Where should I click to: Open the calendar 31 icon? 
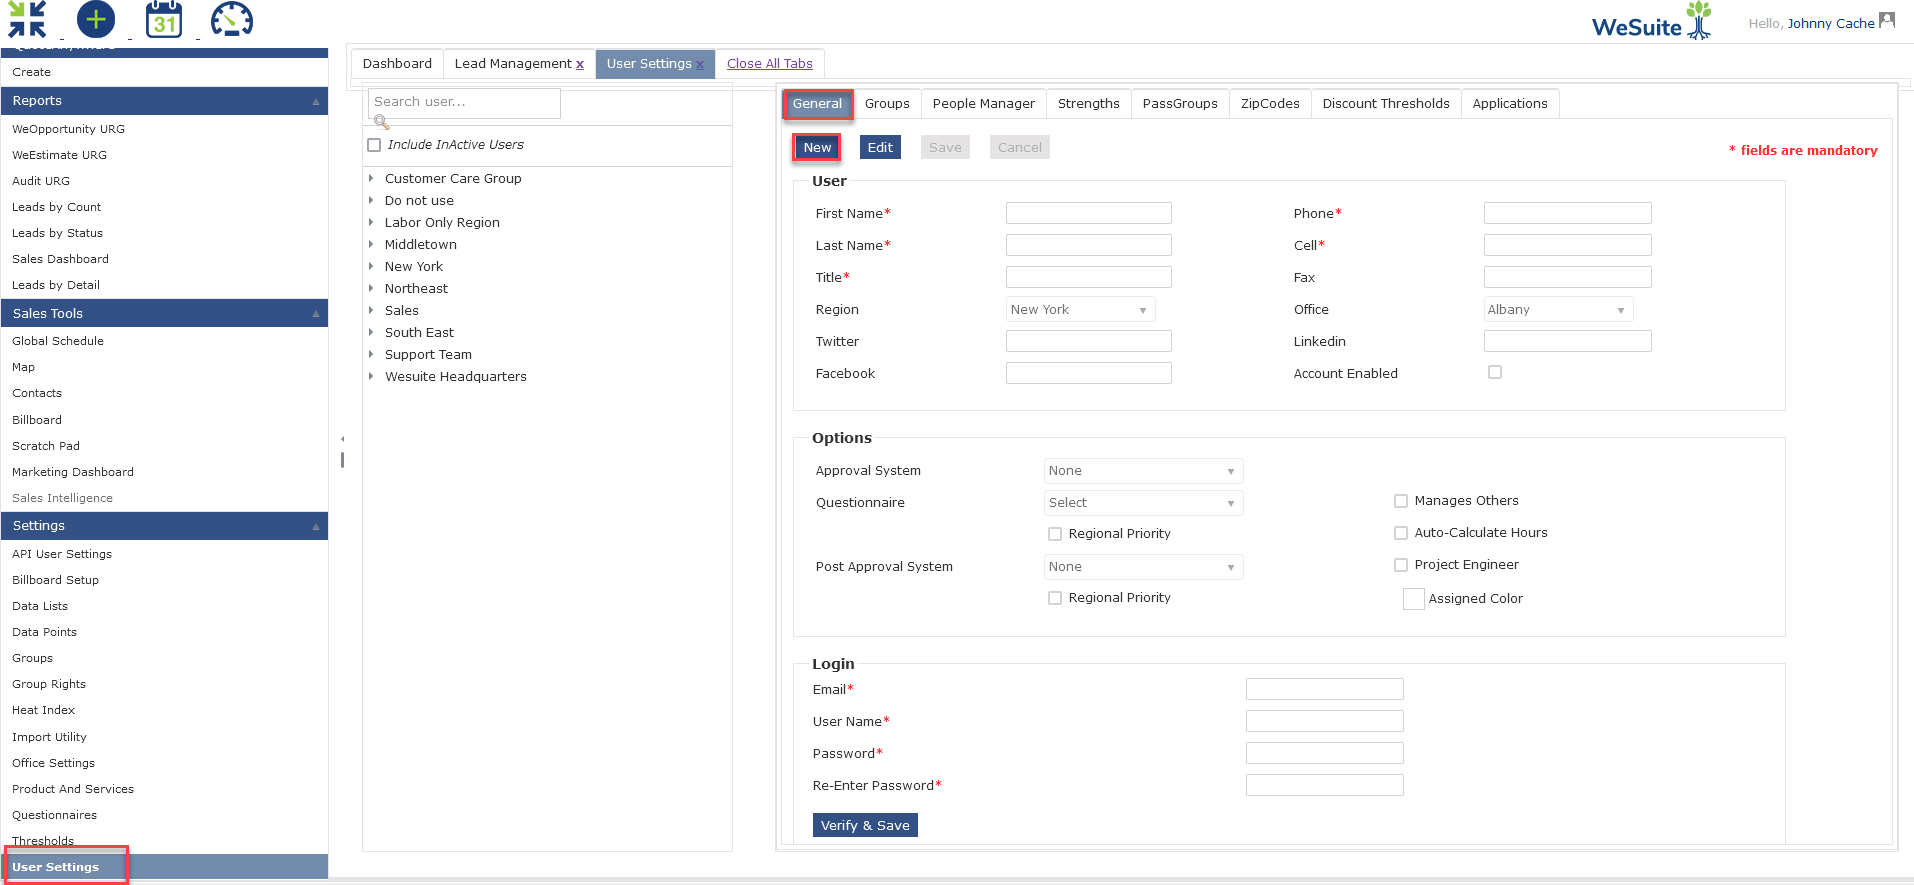164,20
